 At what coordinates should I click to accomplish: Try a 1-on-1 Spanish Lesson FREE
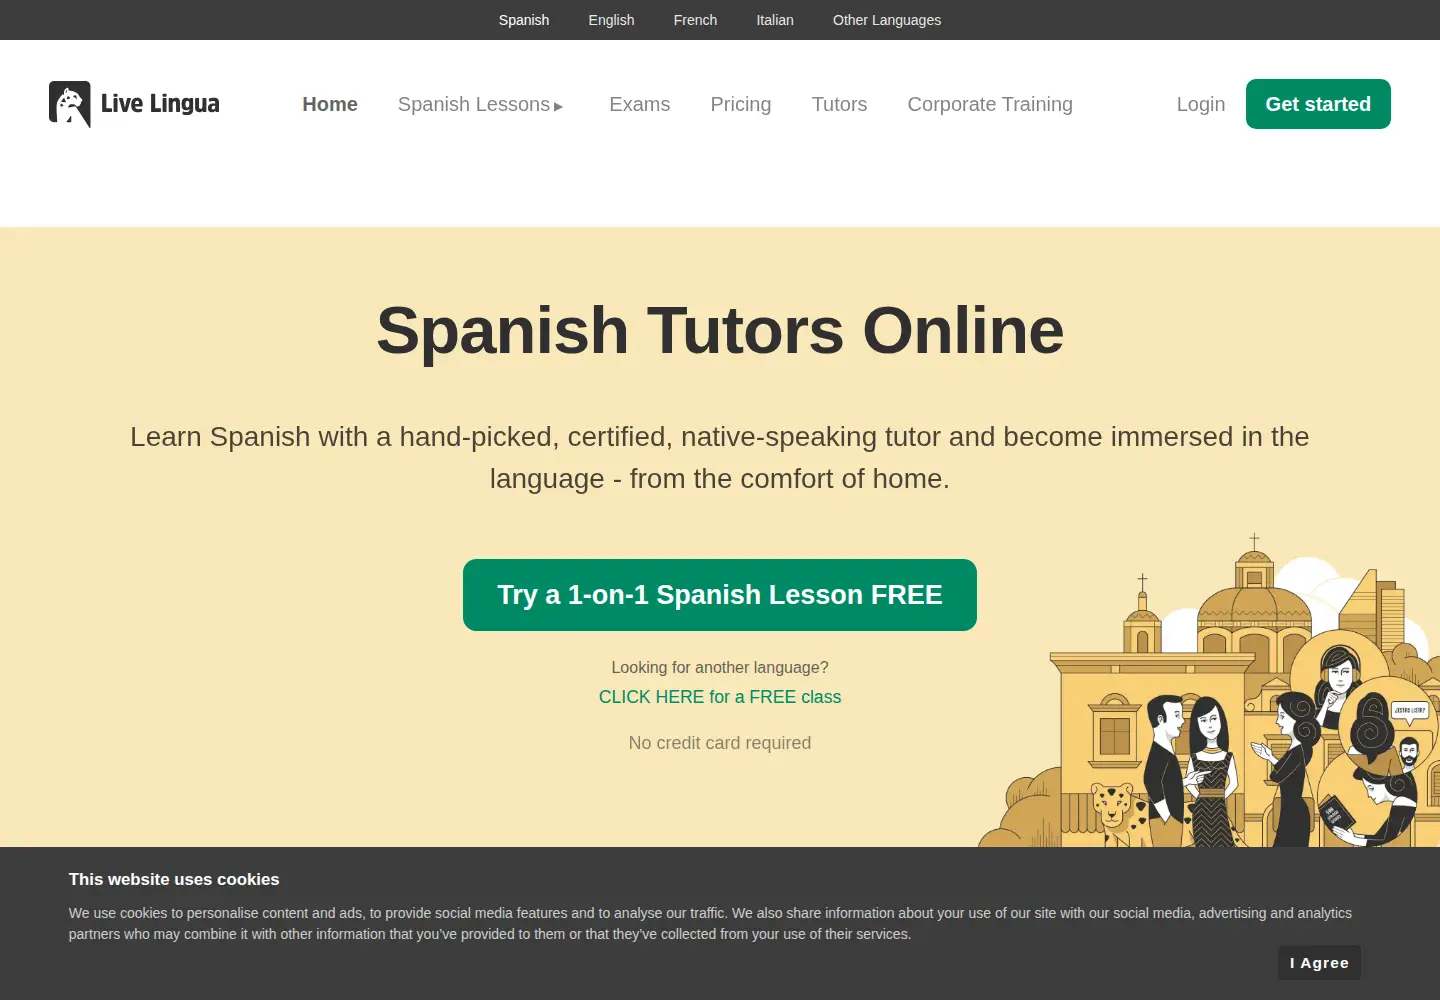[720, 595]
